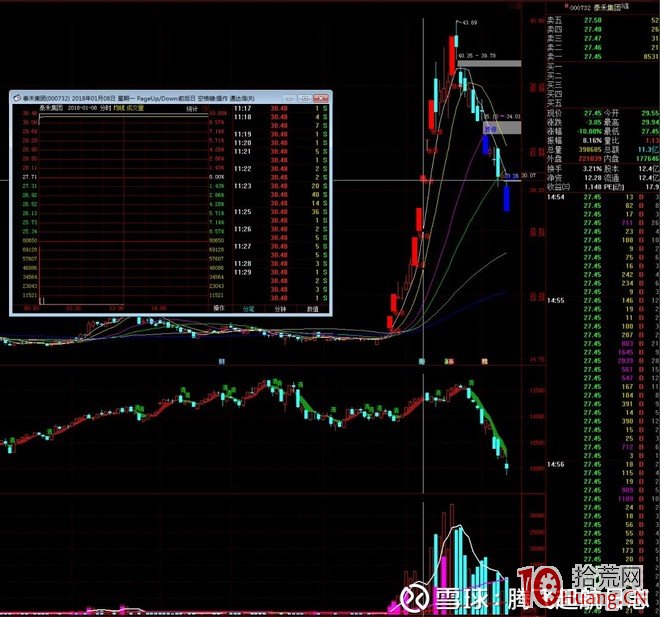Click the 换手 value 3.21%
The height and width of the screenshot is (617, 660).
593,168
